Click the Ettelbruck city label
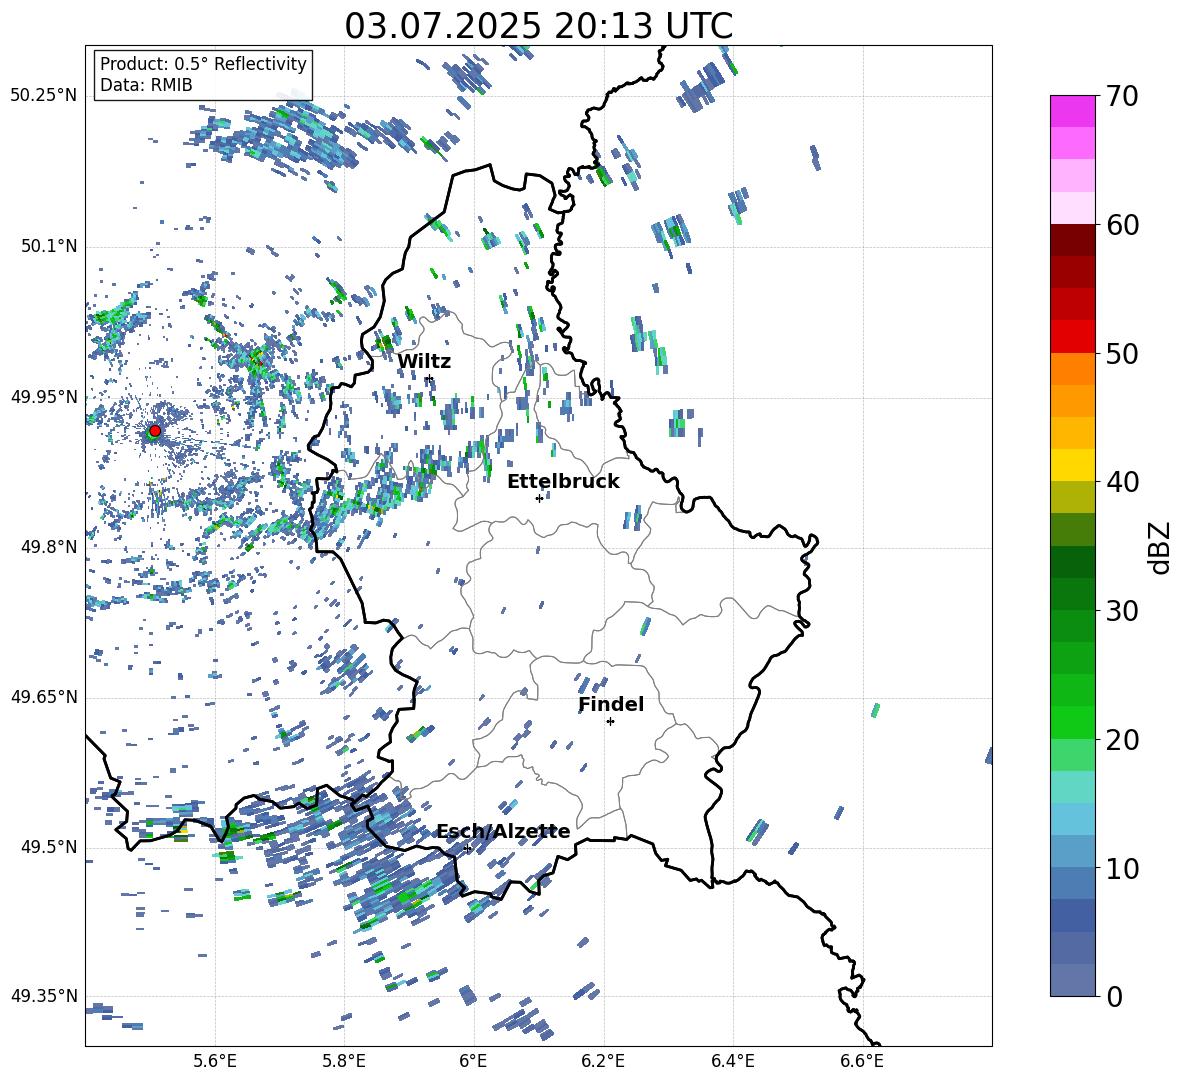 tap(563, 482)
